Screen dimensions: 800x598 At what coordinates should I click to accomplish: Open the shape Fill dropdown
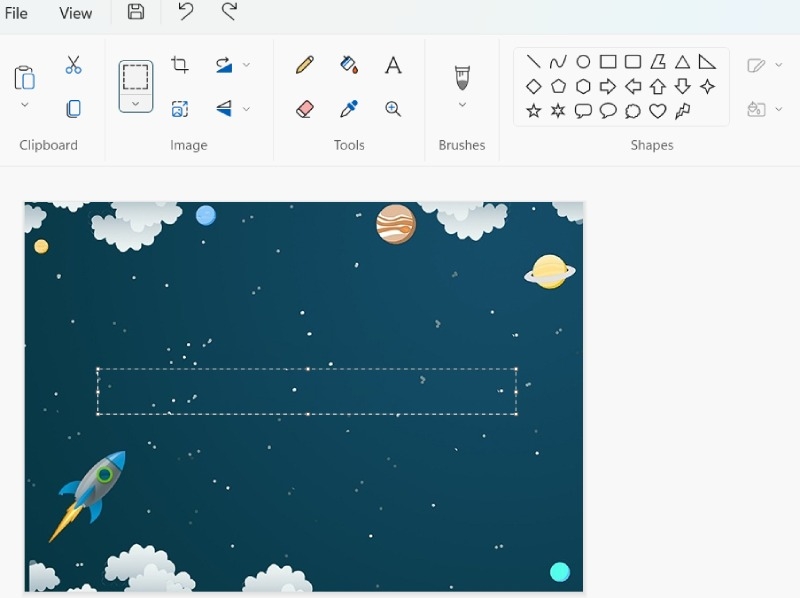(x=779, y=109)
